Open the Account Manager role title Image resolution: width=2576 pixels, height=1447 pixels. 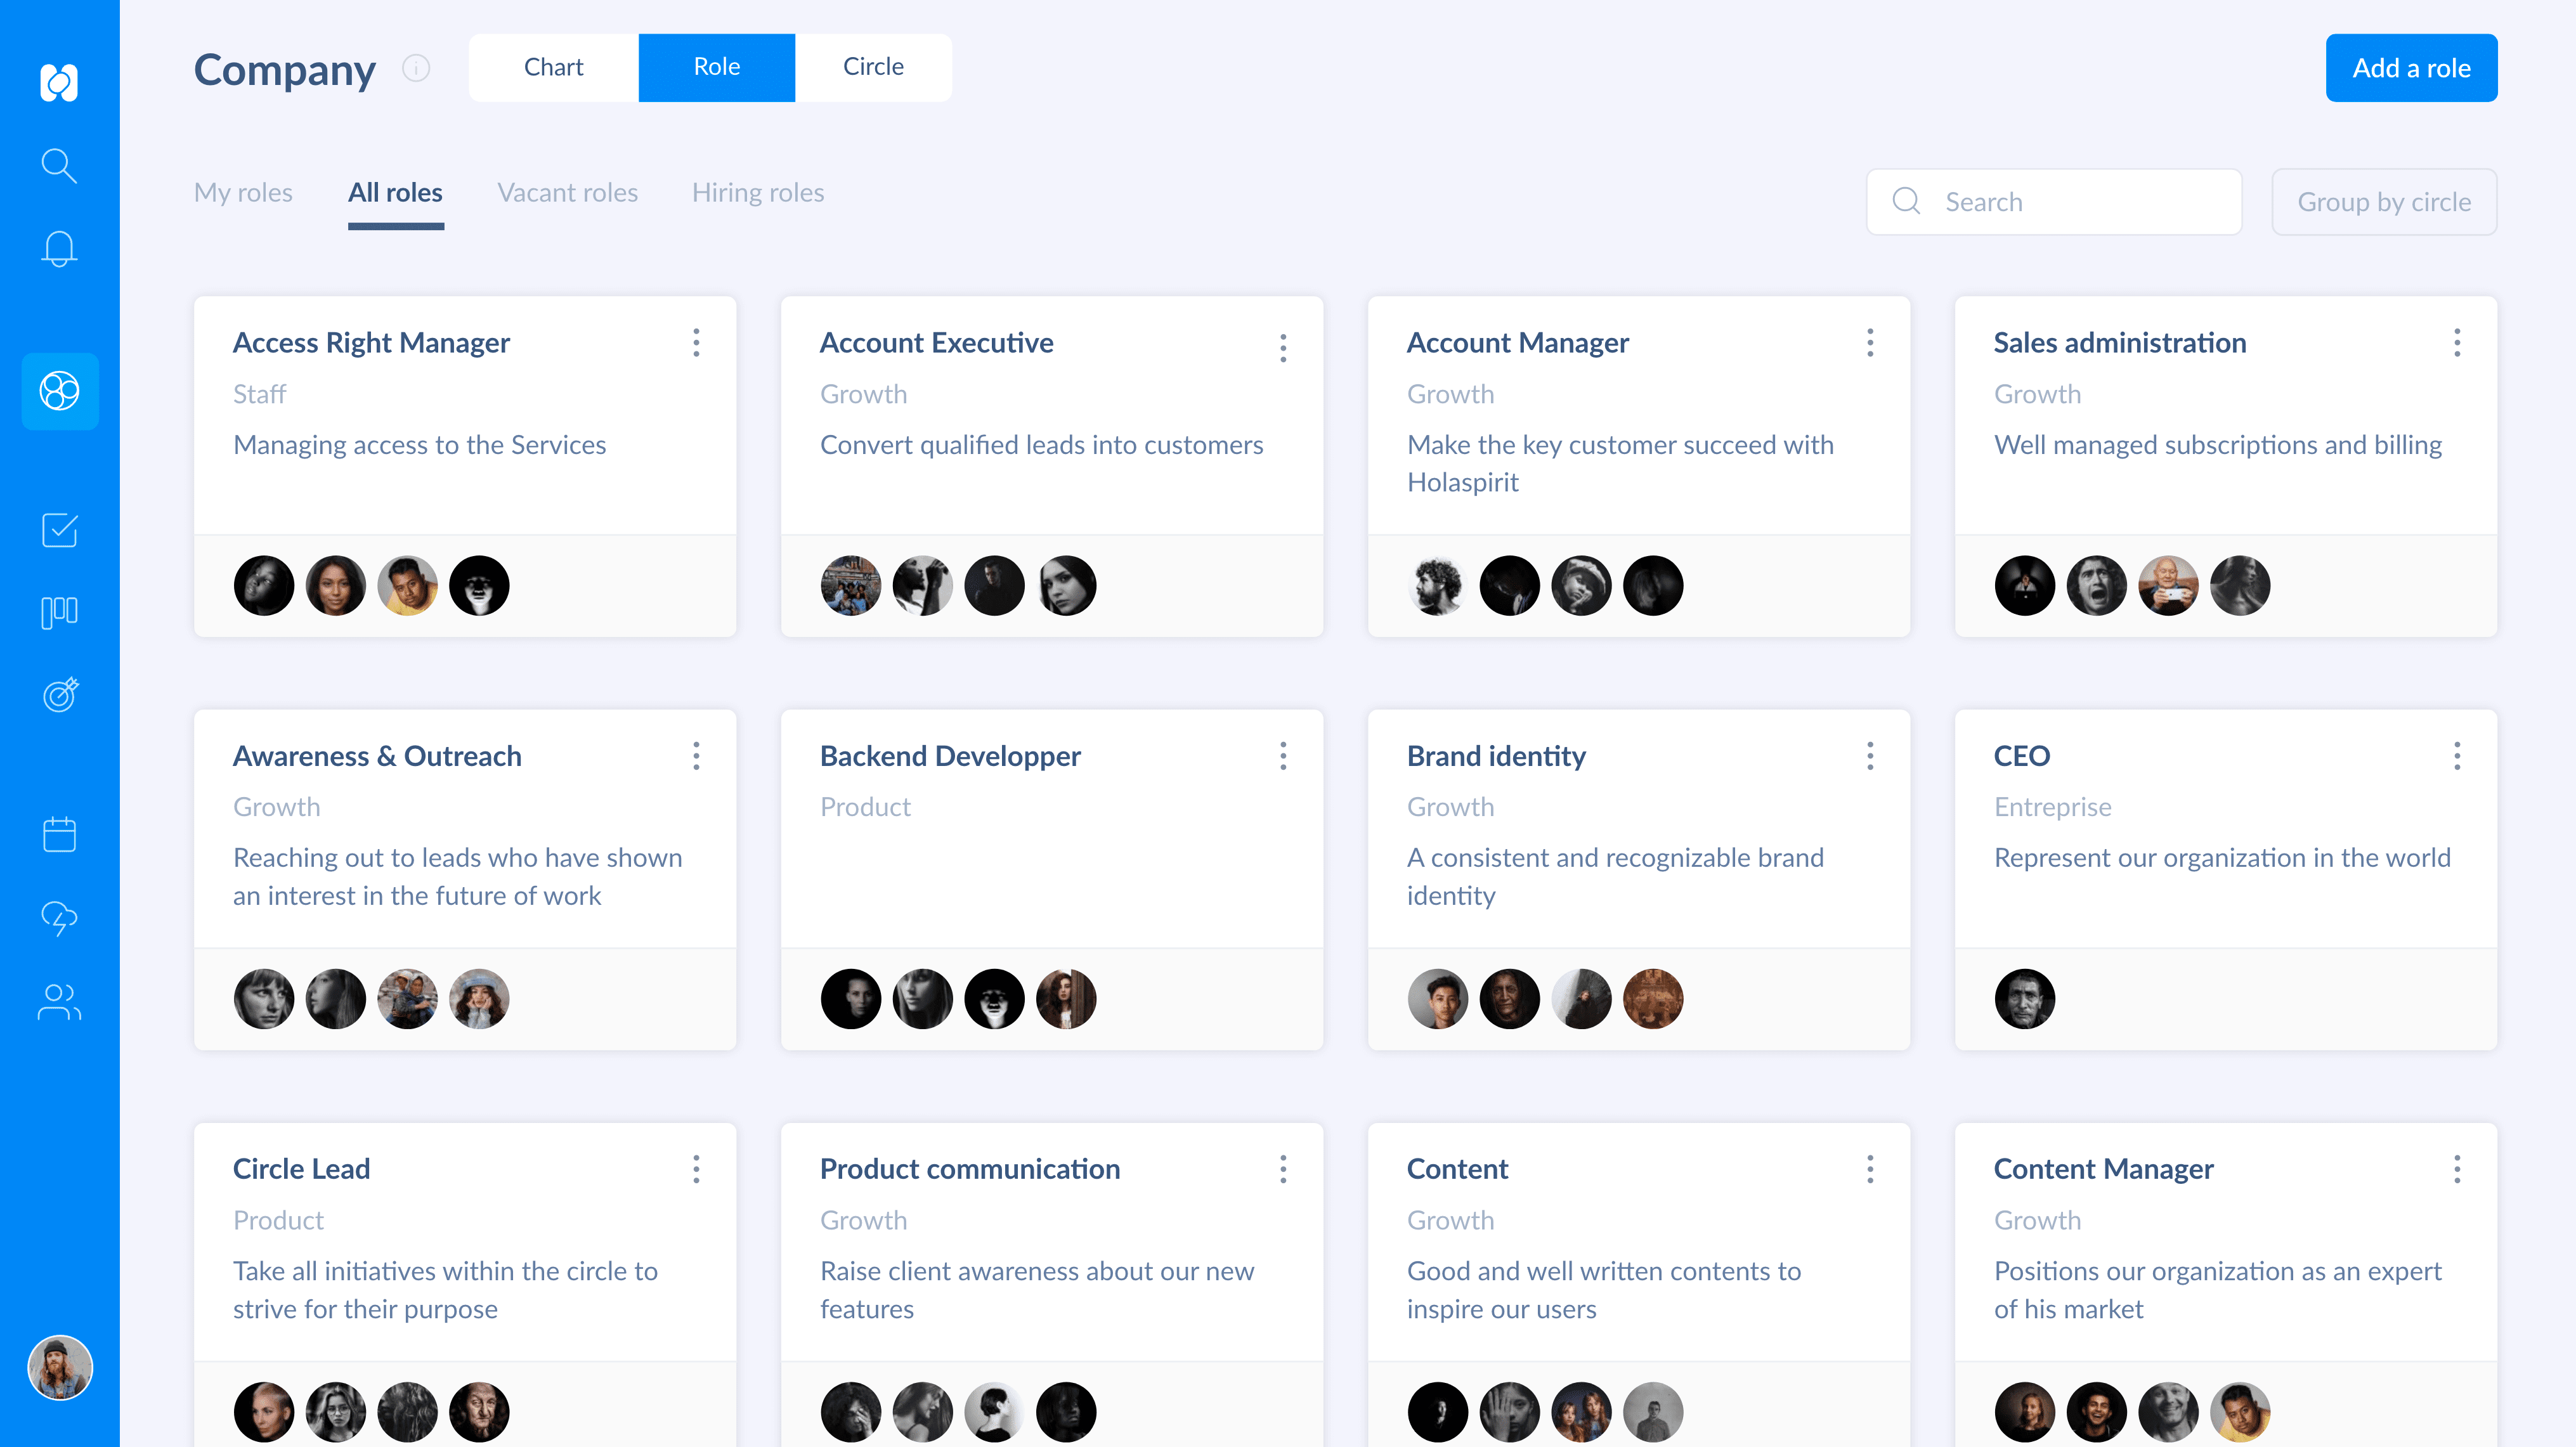click(x=1517, y=343)
